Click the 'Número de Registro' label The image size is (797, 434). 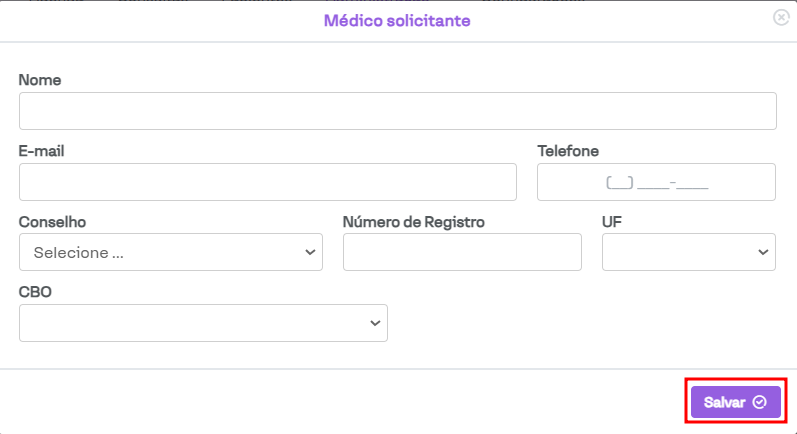[x=413, y=222]
